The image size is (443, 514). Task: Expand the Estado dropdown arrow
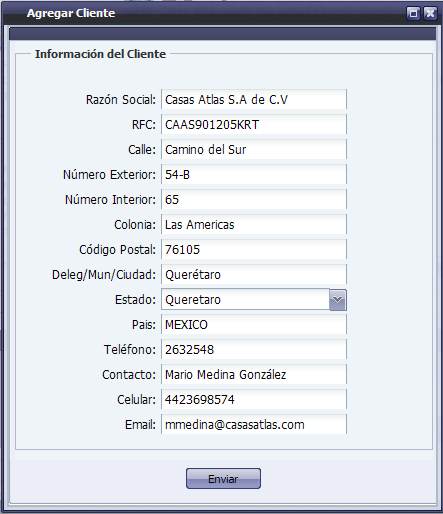point(338,300)
